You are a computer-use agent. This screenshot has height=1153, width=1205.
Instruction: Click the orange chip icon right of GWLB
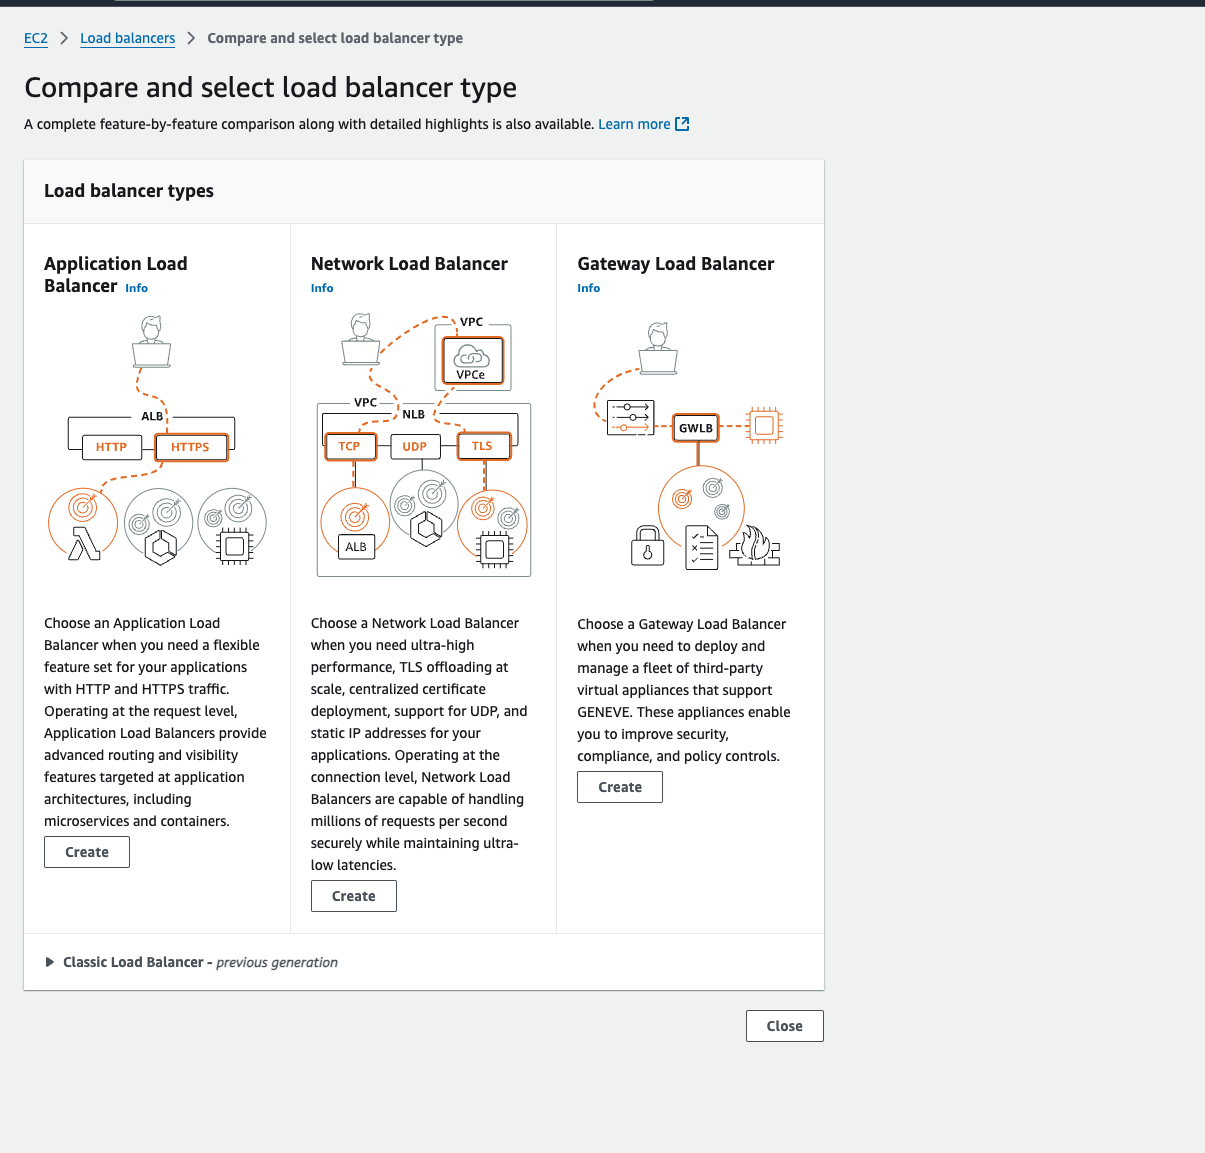coord(764,425)
